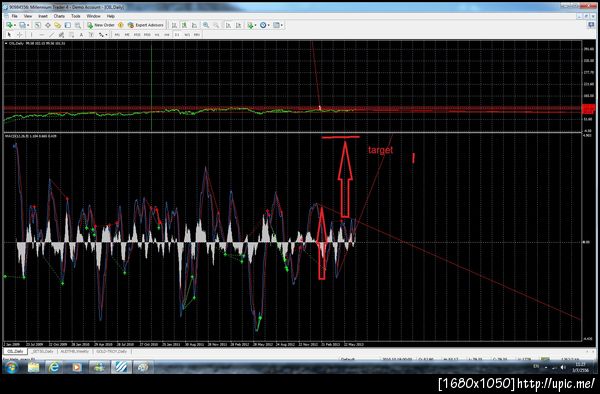Select the Text Label tool

pyautogui.click(x=91, y=35)
